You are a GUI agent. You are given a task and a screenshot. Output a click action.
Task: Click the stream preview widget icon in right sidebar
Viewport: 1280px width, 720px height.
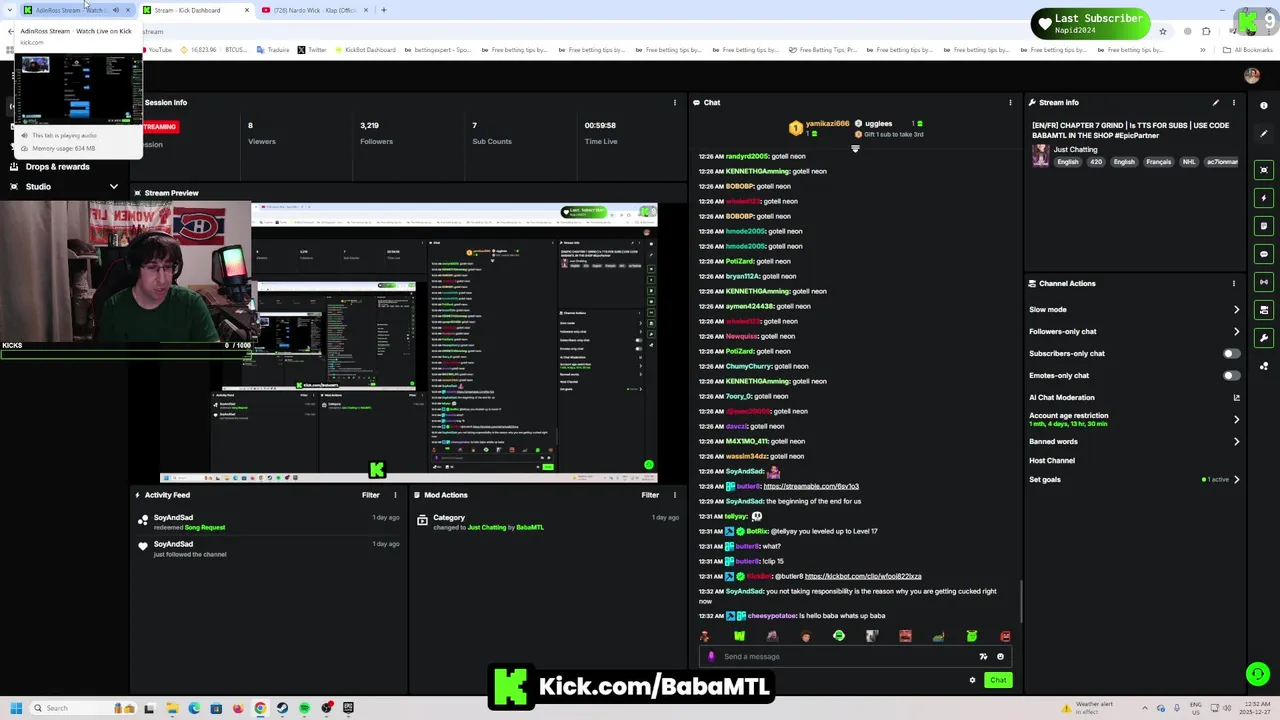pos(1264,170)
